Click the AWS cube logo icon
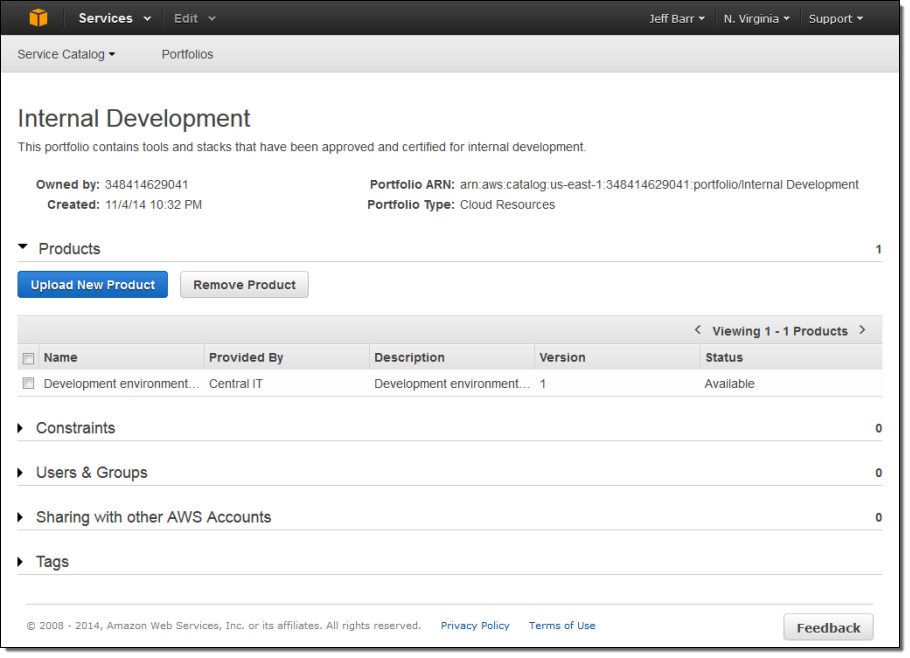910x658 pixels. [x=38, y=18]
